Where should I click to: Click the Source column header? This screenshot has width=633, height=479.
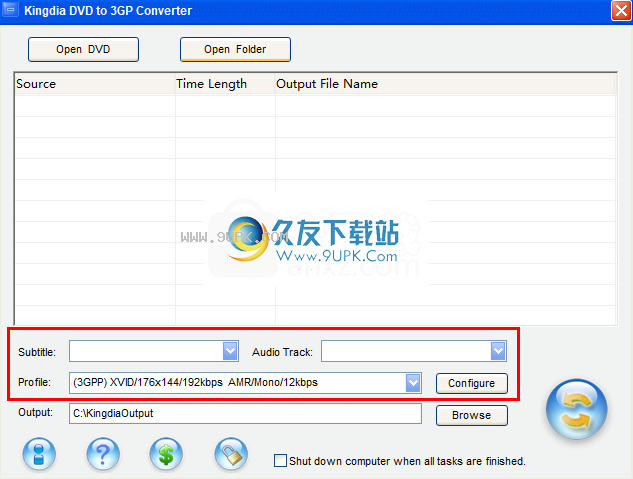pos(95,84)
